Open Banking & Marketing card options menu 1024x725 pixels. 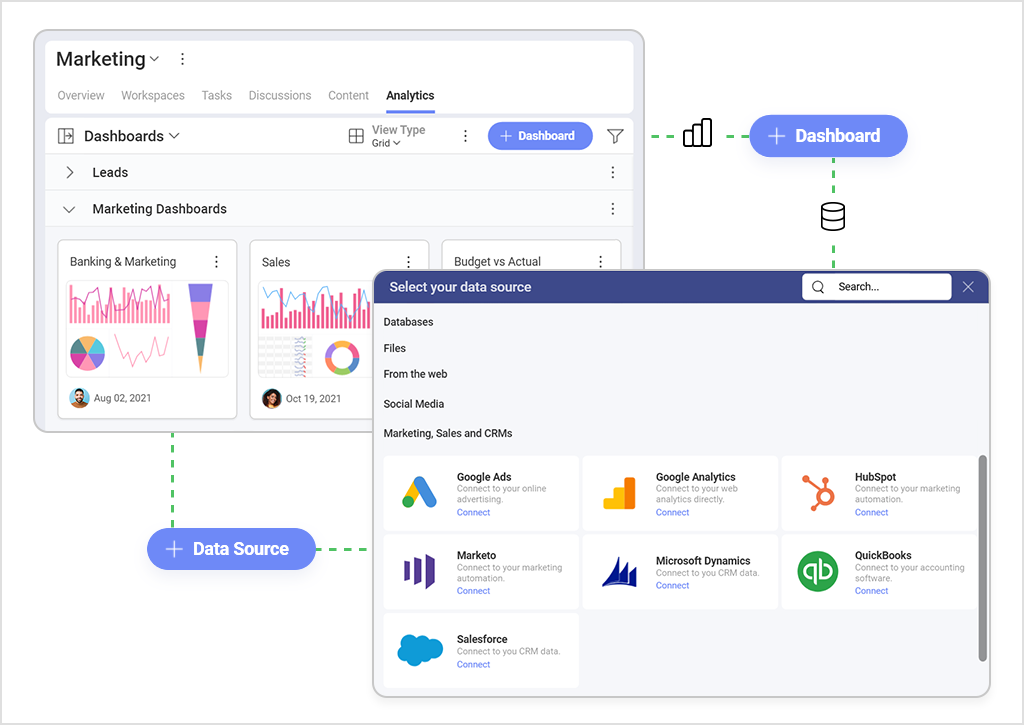pos(216,262)
